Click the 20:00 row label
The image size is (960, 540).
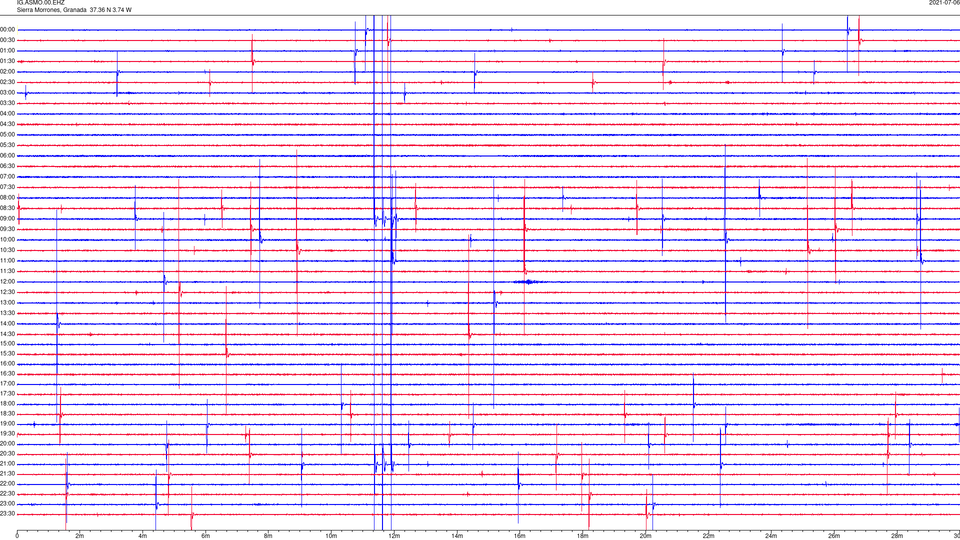click(x=8, y=443)
